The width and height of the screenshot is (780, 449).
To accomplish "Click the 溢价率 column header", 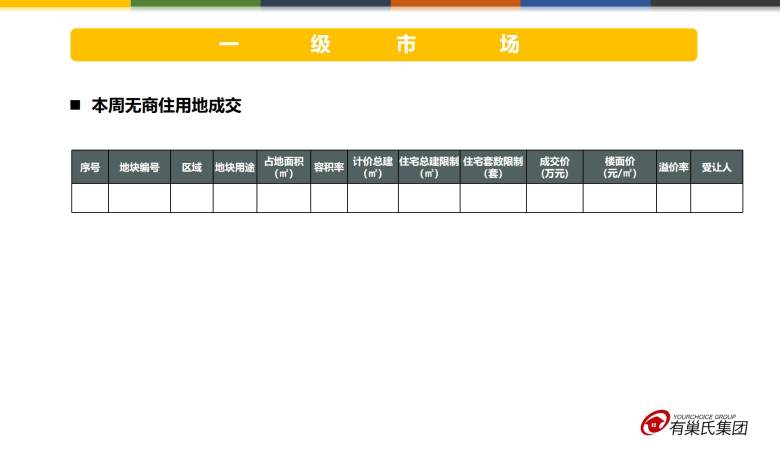I will coord(674,167).
